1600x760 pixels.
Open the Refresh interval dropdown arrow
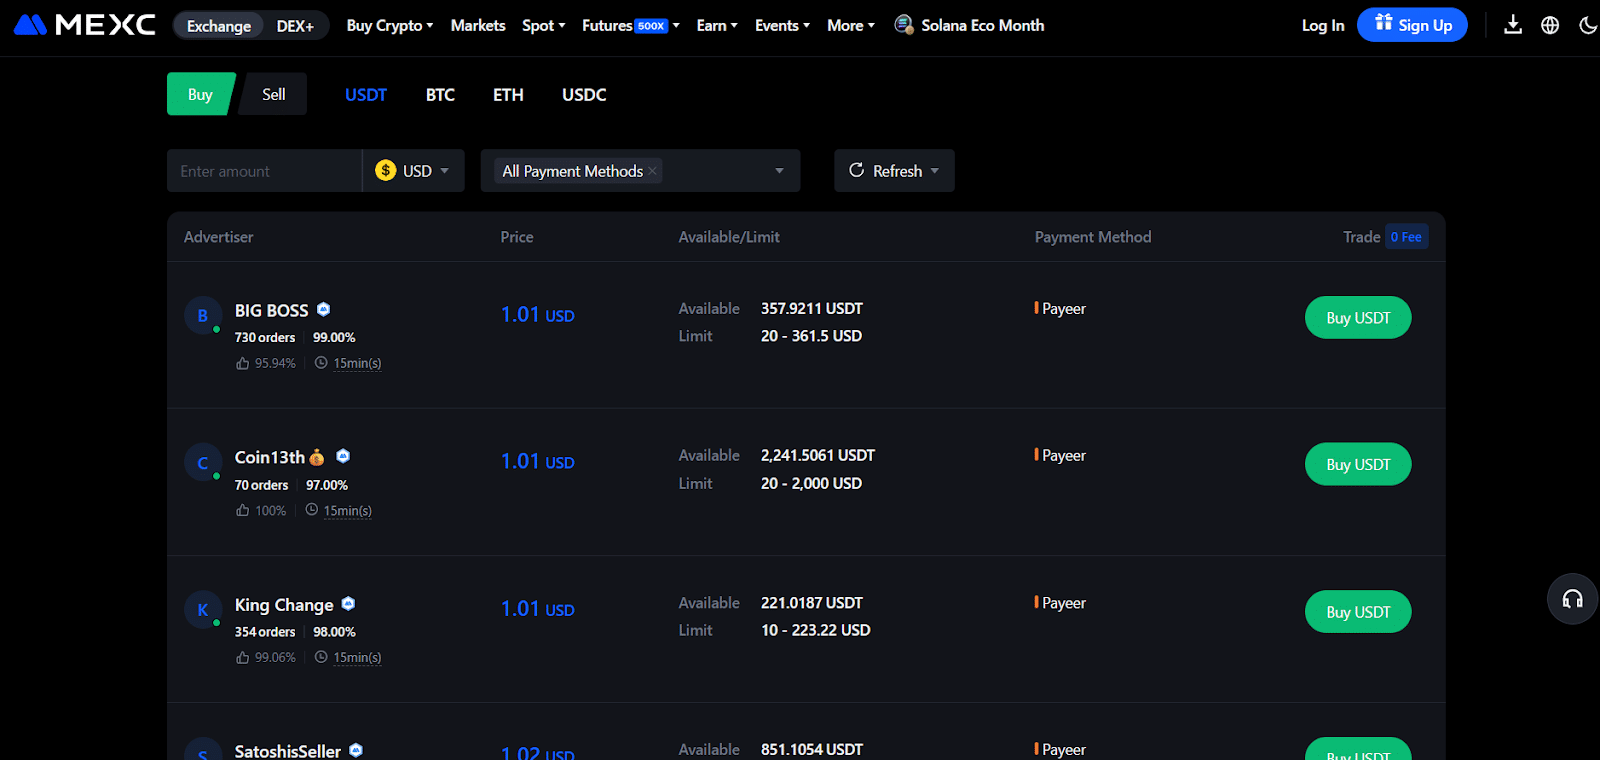pos(935,171)
